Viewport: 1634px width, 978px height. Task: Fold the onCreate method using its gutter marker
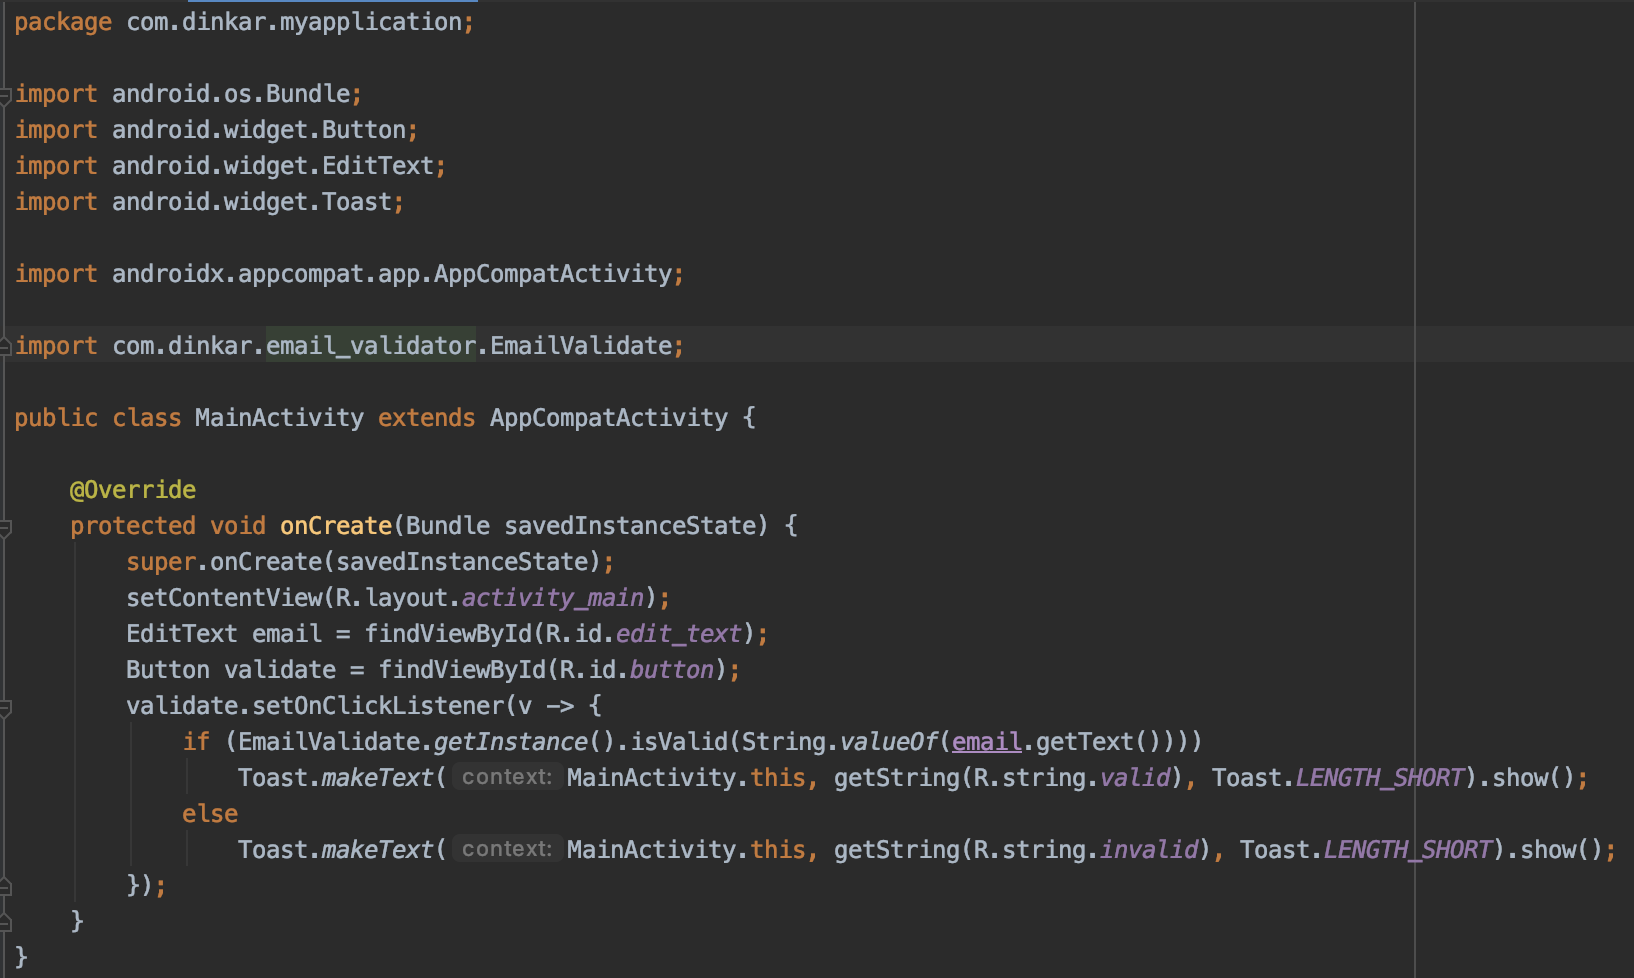click(5, 527)
